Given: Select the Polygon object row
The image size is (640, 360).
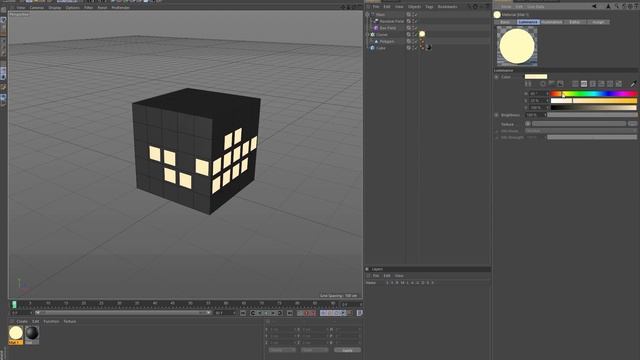Looking at the screenshot, I should (x=387, y=41).
